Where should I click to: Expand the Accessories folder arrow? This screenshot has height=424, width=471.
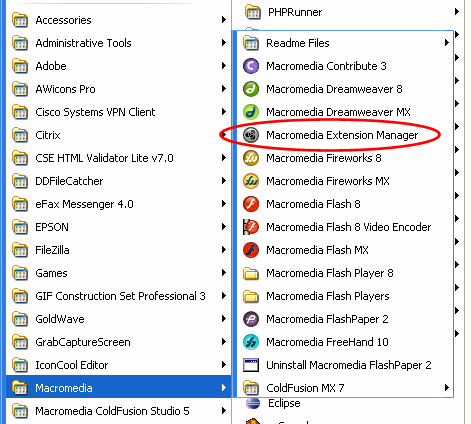(x=224, y=20)
